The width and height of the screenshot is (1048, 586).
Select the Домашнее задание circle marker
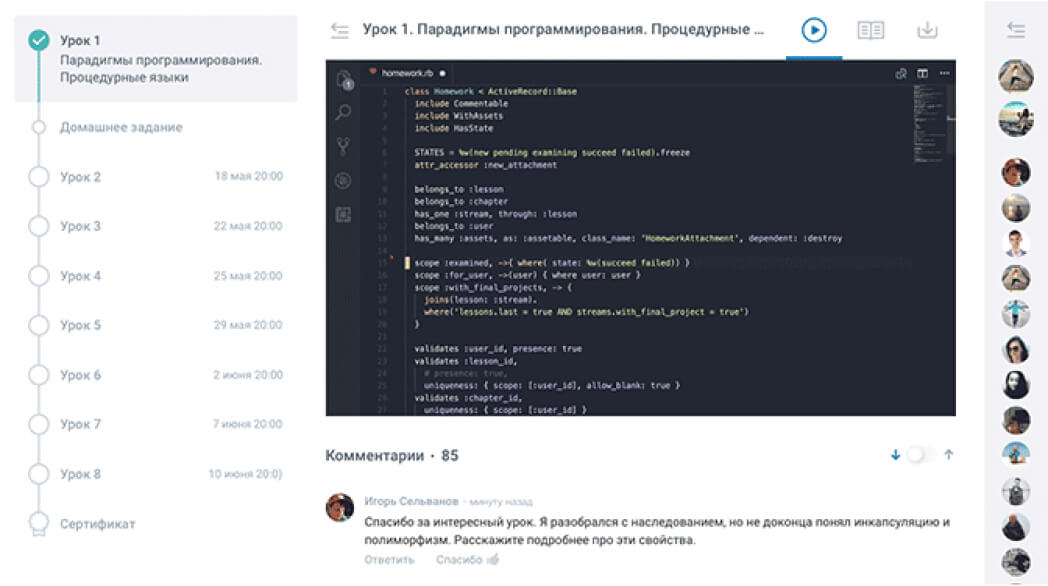(x=39, y=127)
